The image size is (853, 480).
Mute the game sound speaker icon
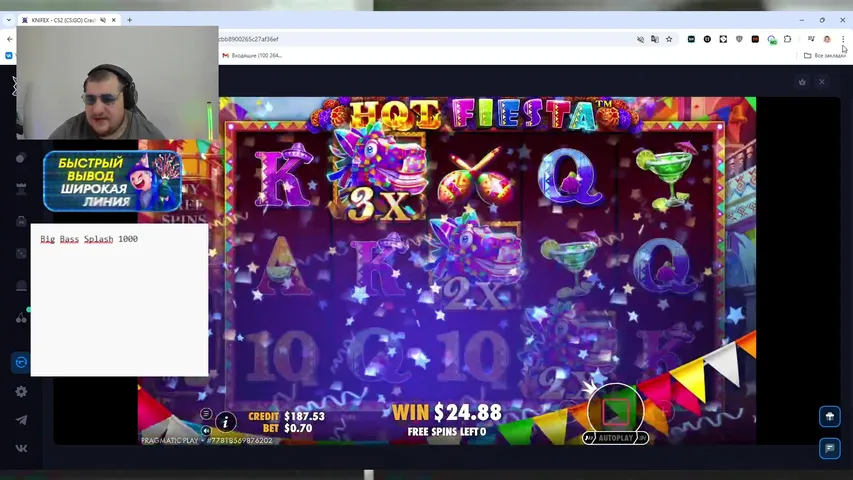pyautogui.click(x=206, y=430)
